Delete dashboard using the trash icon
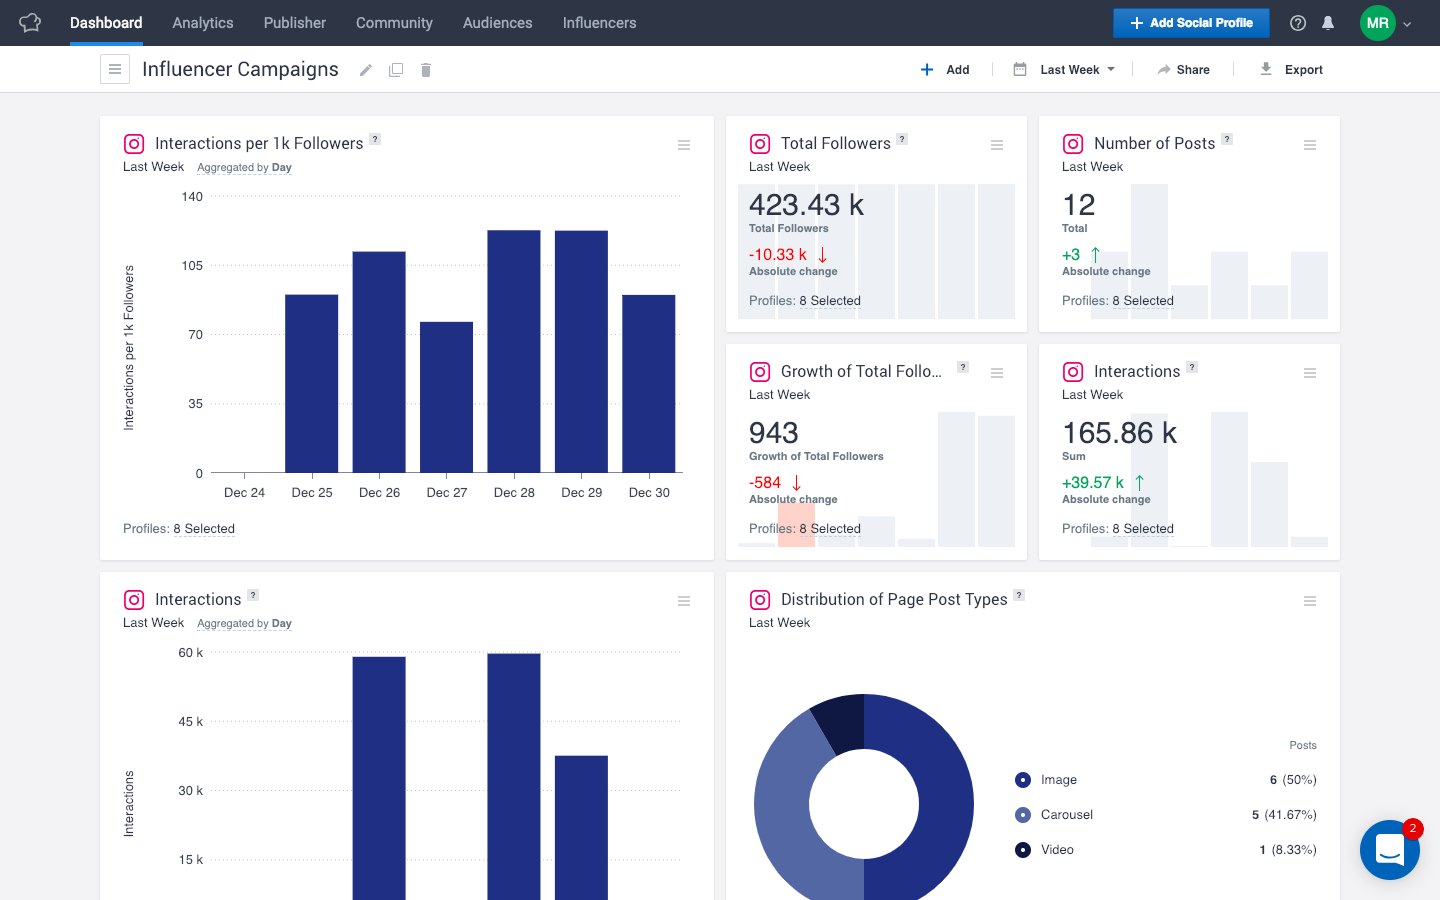This screenshot has width=1440, height=900. coord(426,70)
